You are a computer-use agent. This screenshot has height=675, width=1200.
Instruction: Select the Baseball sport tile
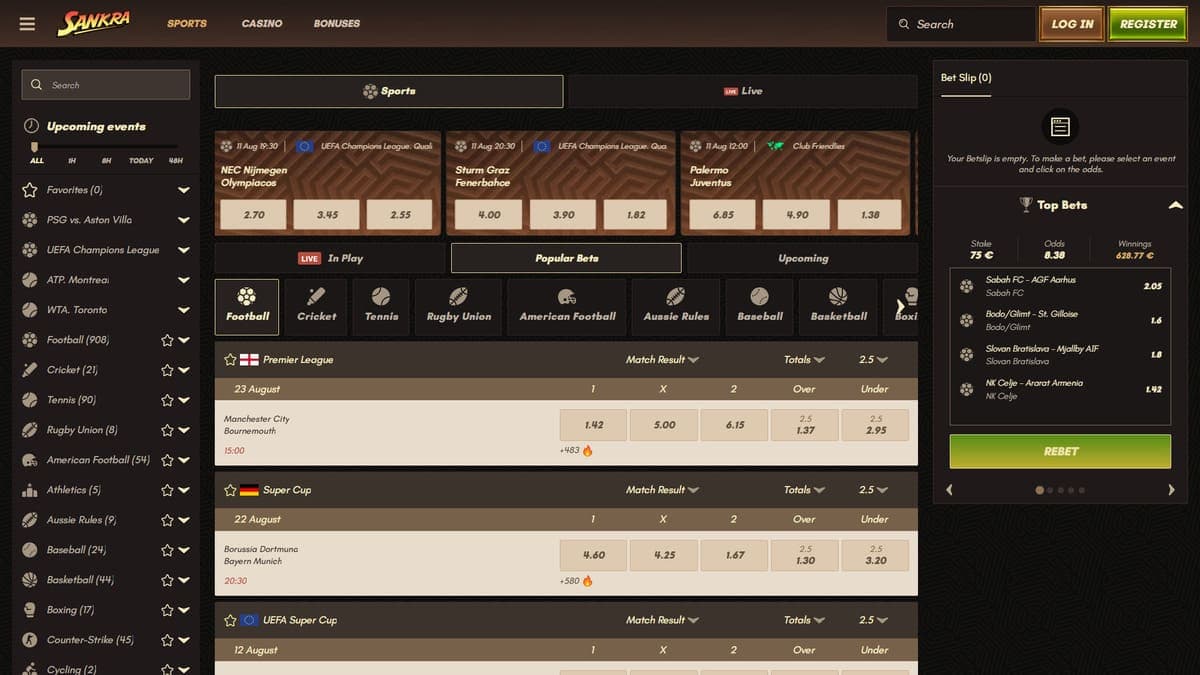click(760, 307)
